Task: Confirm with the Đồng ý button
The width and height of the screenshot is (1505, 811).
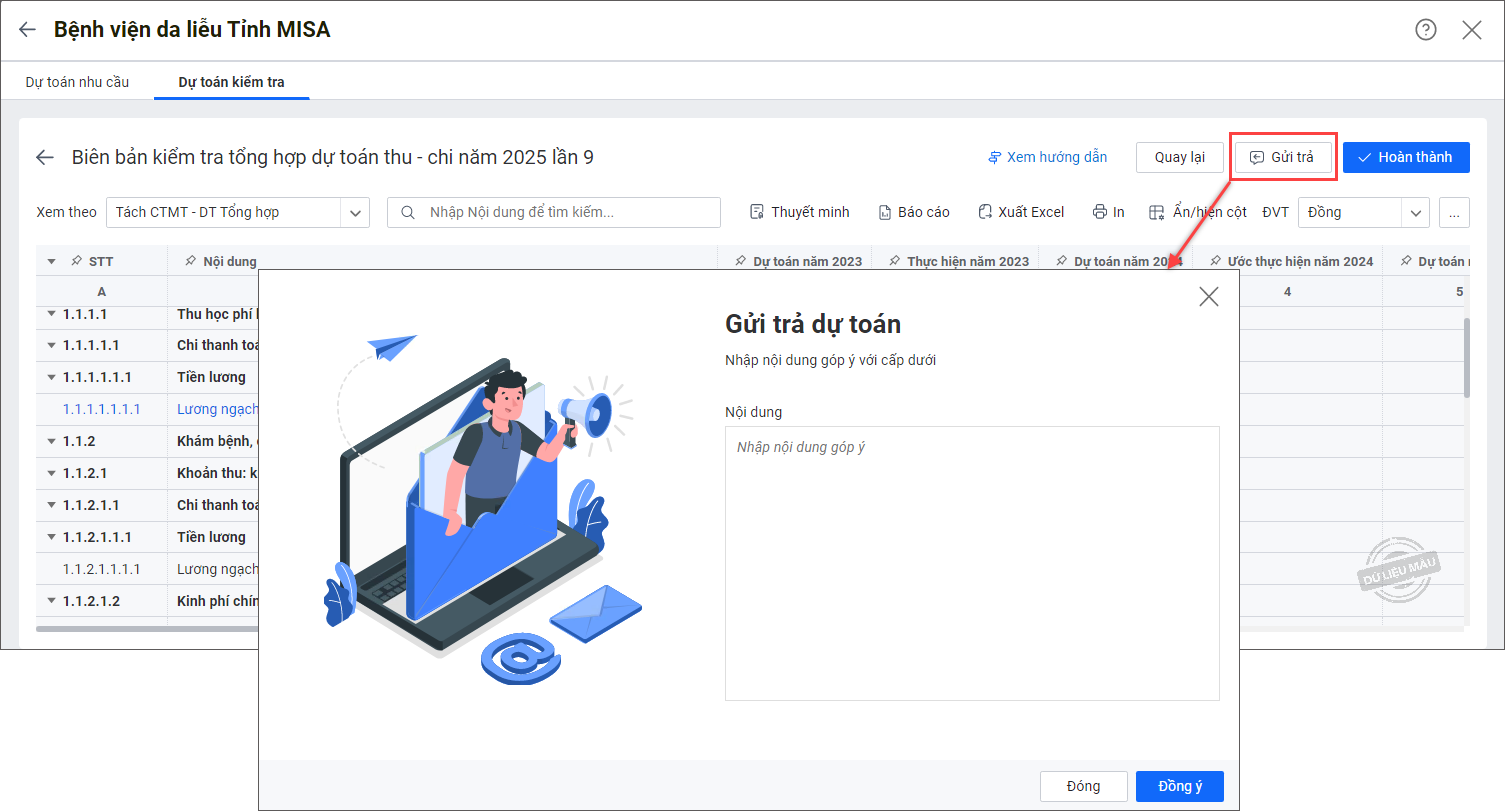Action: [1180, 786]
